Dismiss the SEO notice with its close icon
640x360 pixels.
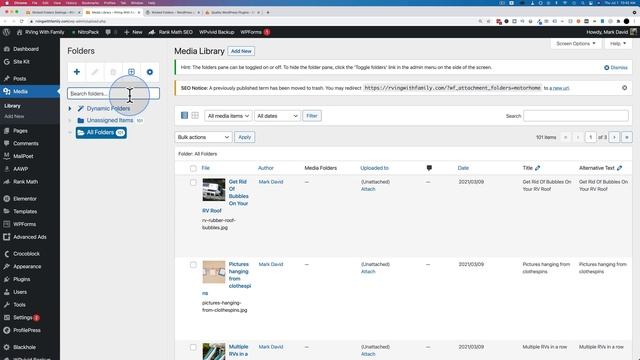[624, 88]
